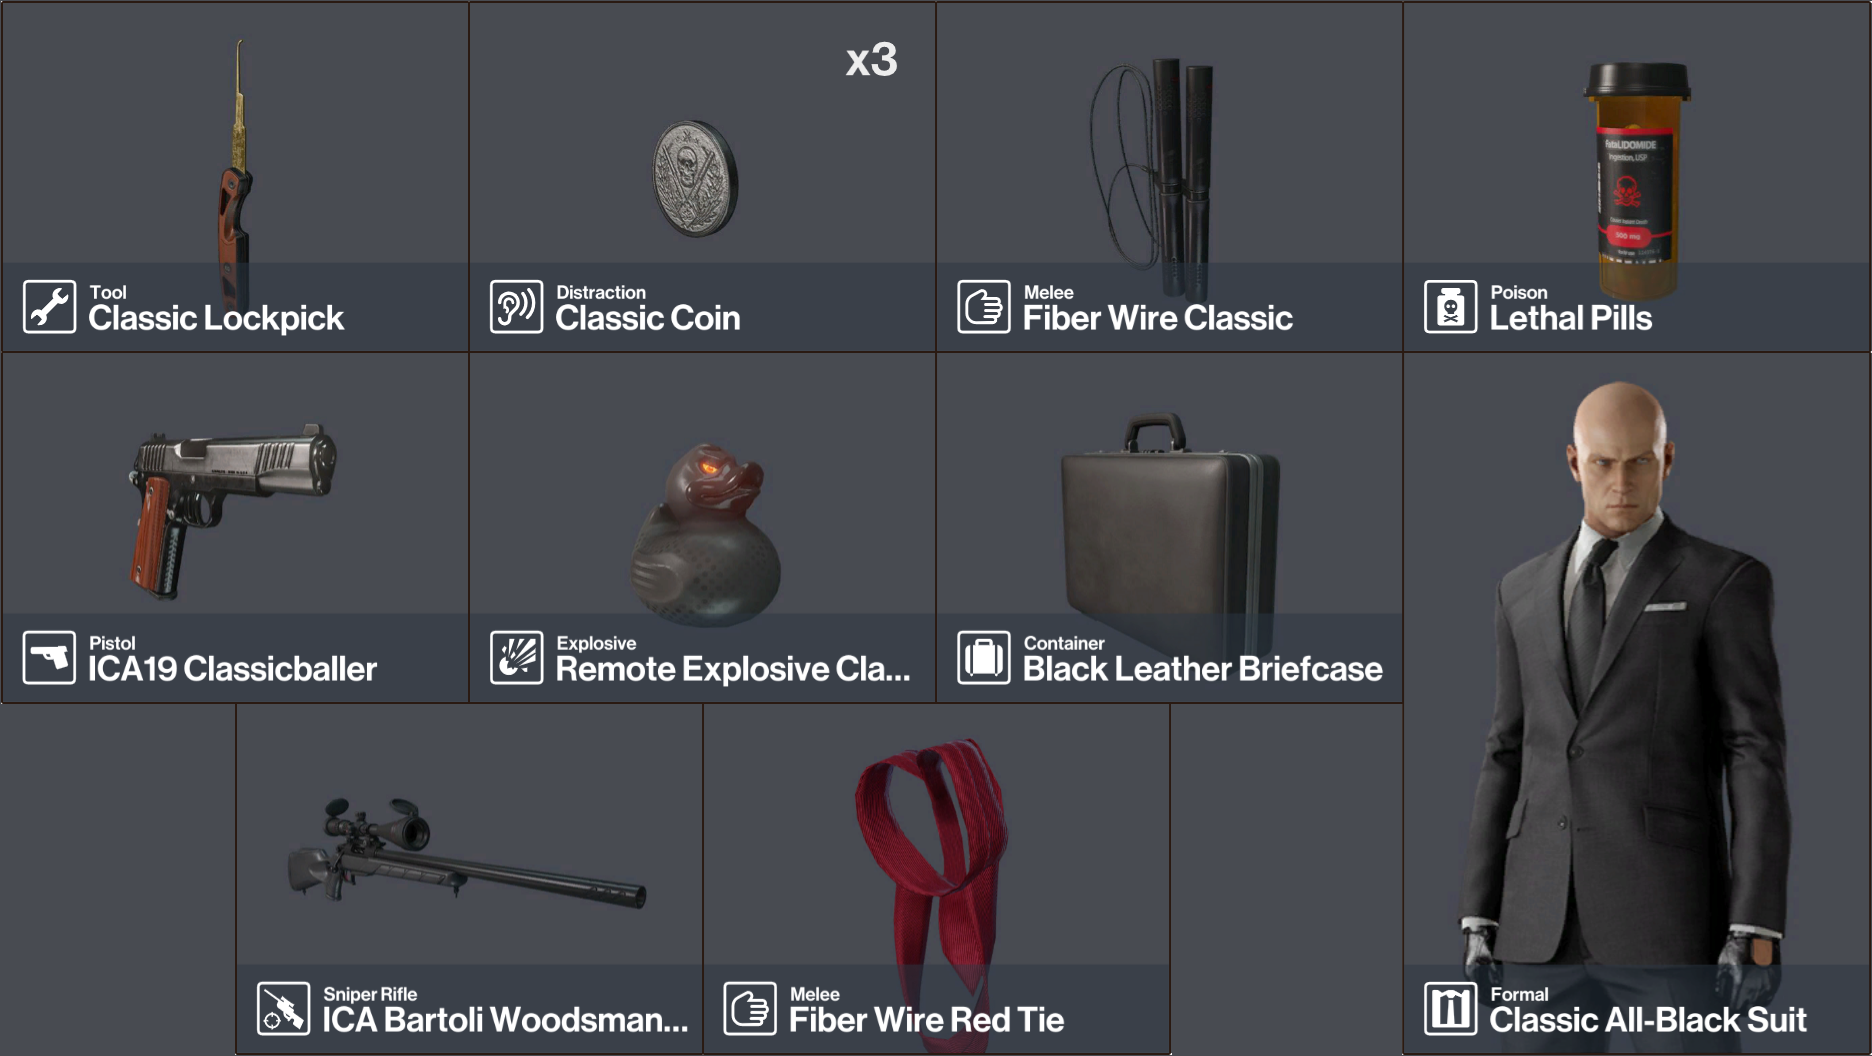The height and width of the screenshot is (1056, 1872).
Task: Click the Melee icon beside Fiber Wire Red Tie
Action: click(x=750, y=1009)
